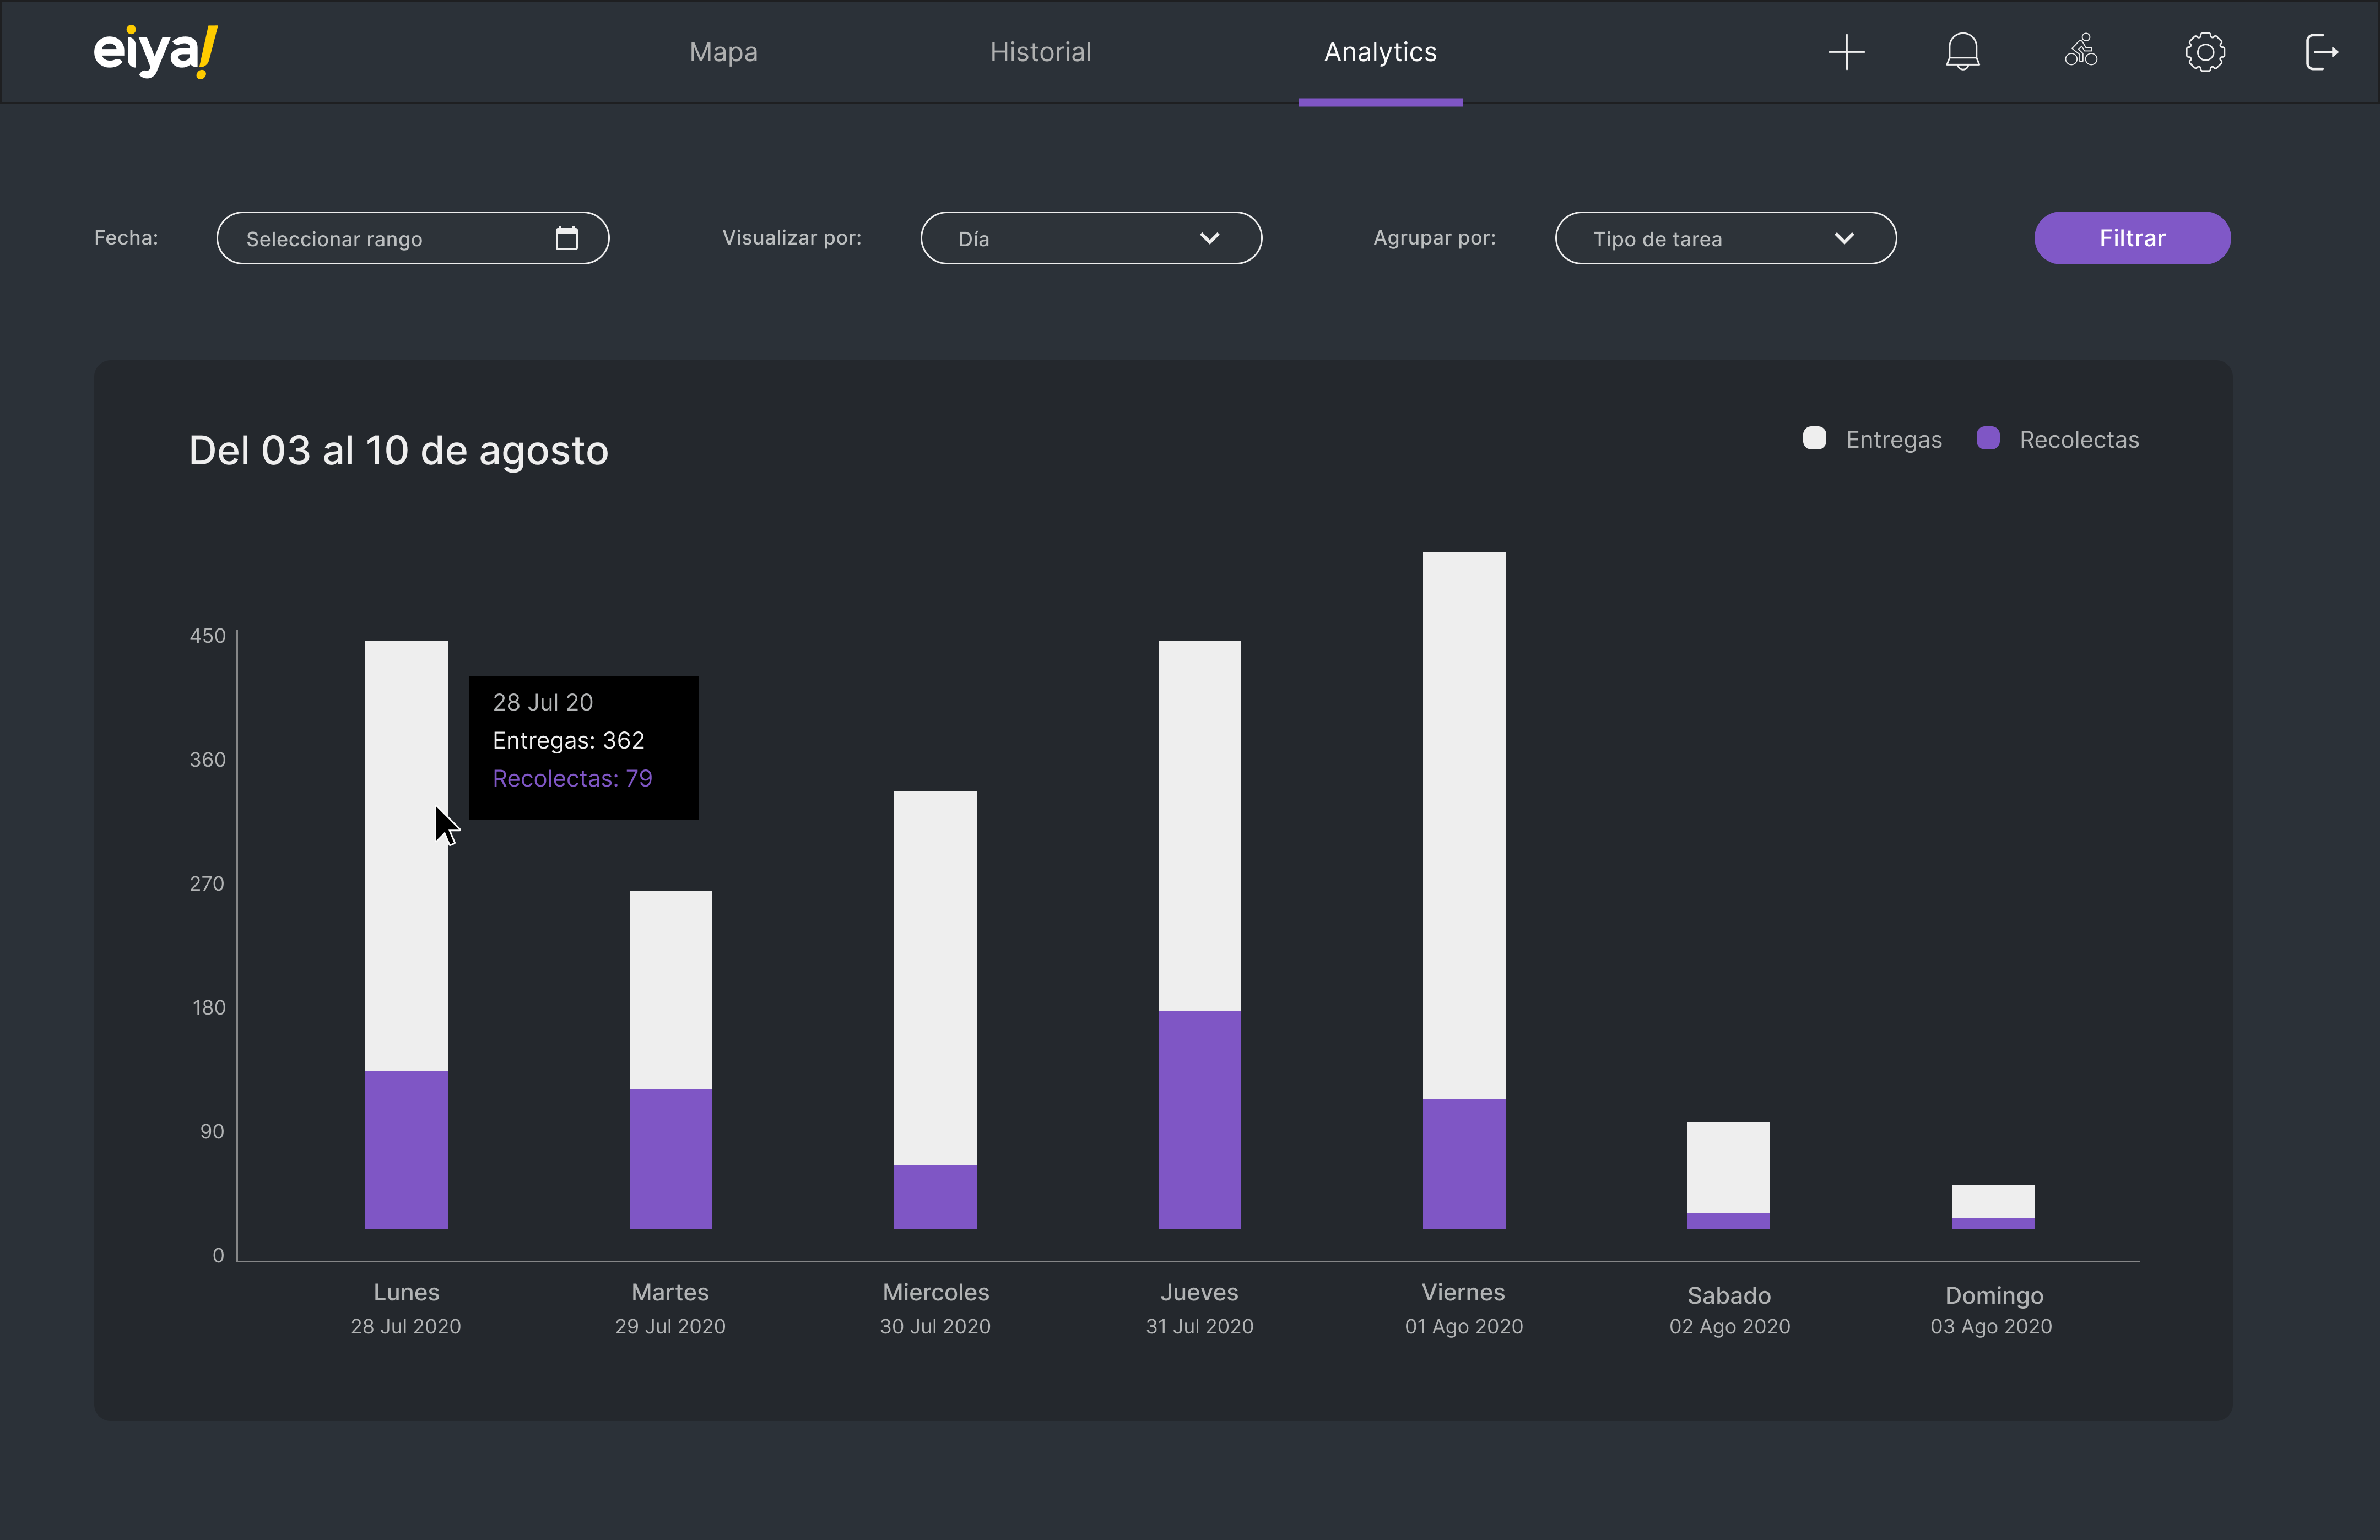The image size is (2380, 1540).
Task: Click the 450 y-axis value
Action: click(x=207, y=636)
